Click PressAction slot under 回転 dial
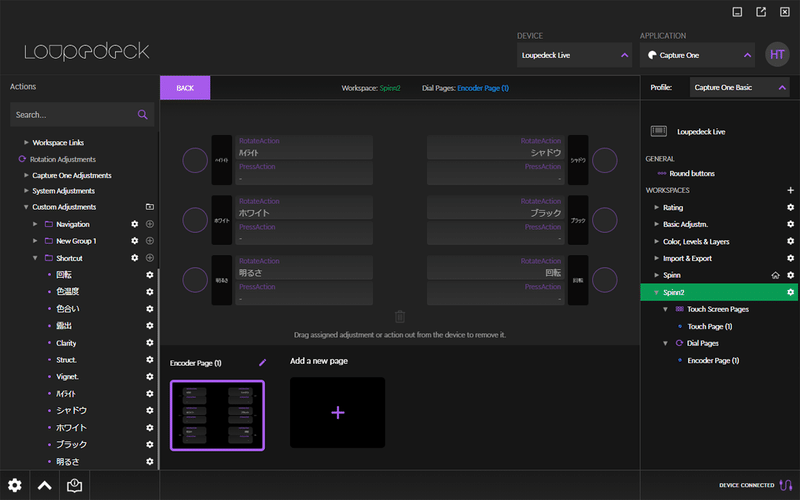Viewport: 800px width, 500px height. pos(495,293)
